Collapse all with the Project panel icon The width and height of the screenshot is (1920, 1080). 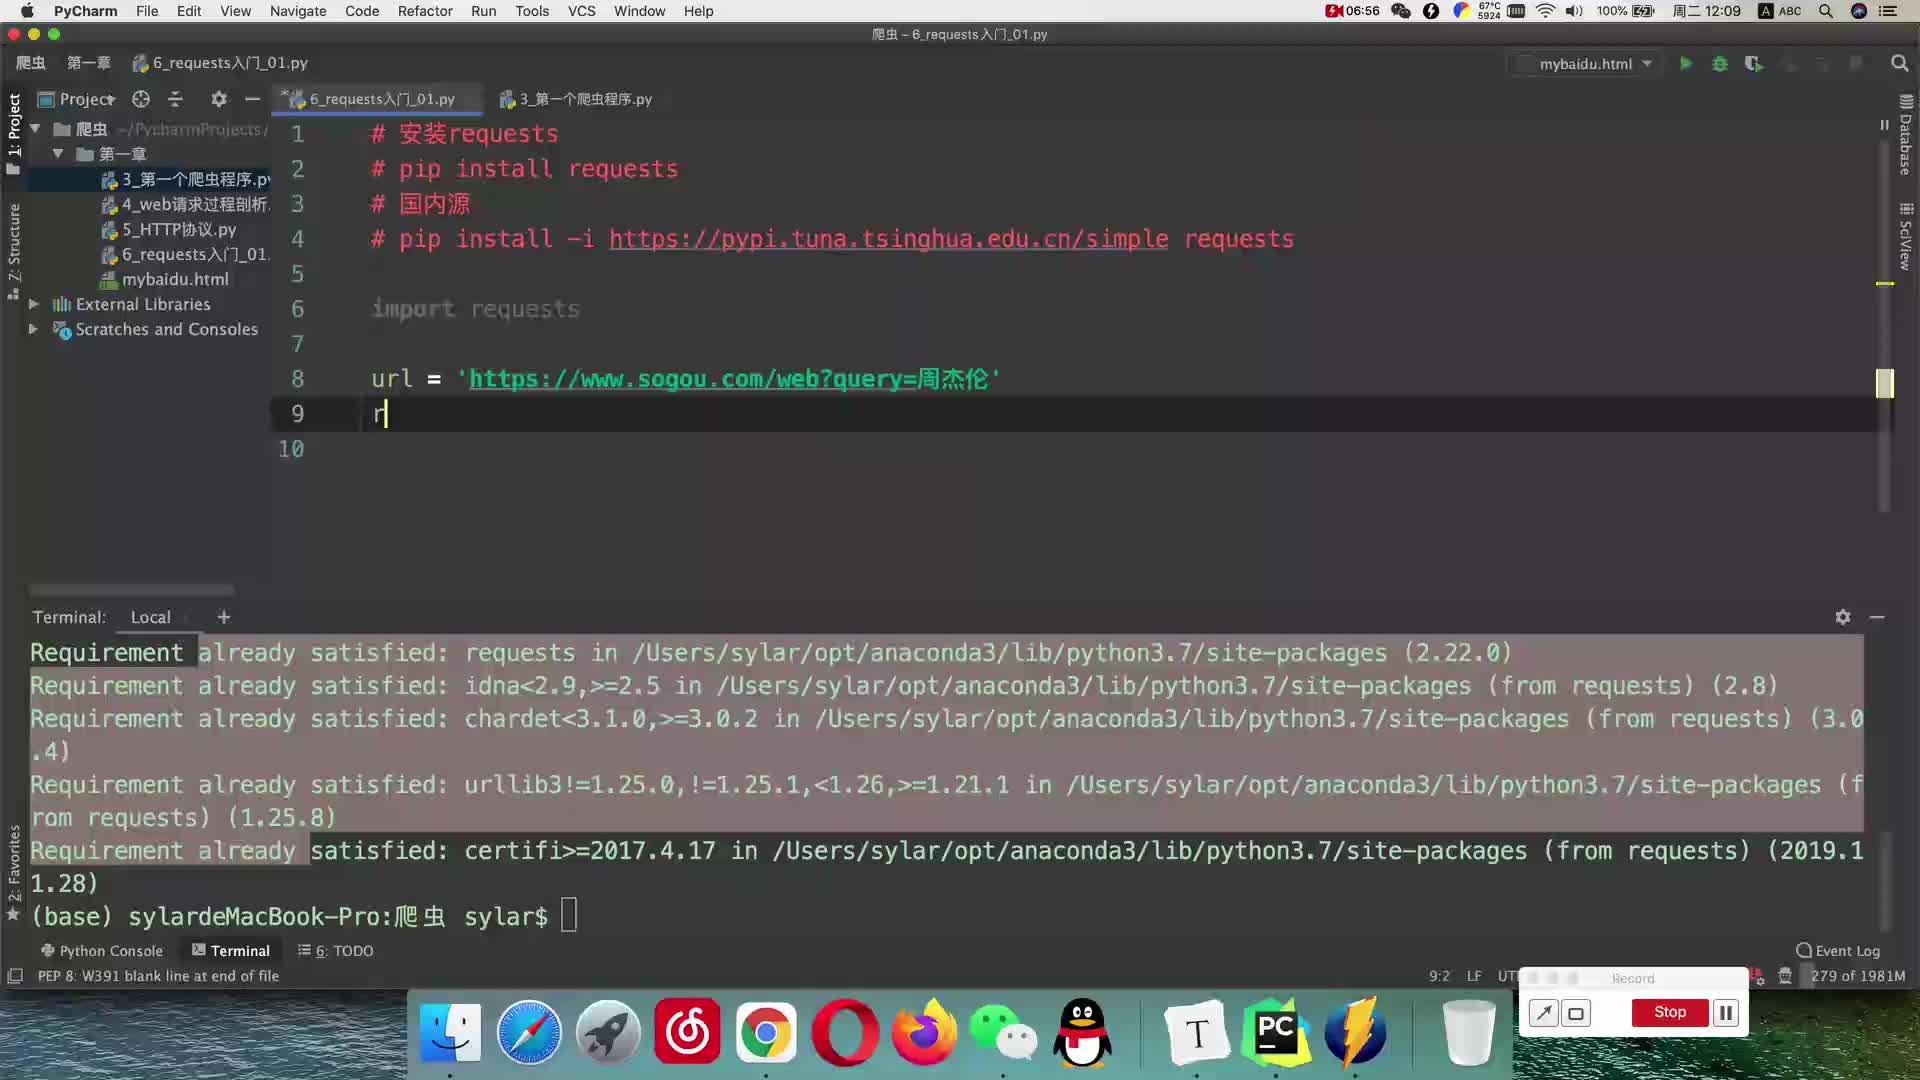175,99
